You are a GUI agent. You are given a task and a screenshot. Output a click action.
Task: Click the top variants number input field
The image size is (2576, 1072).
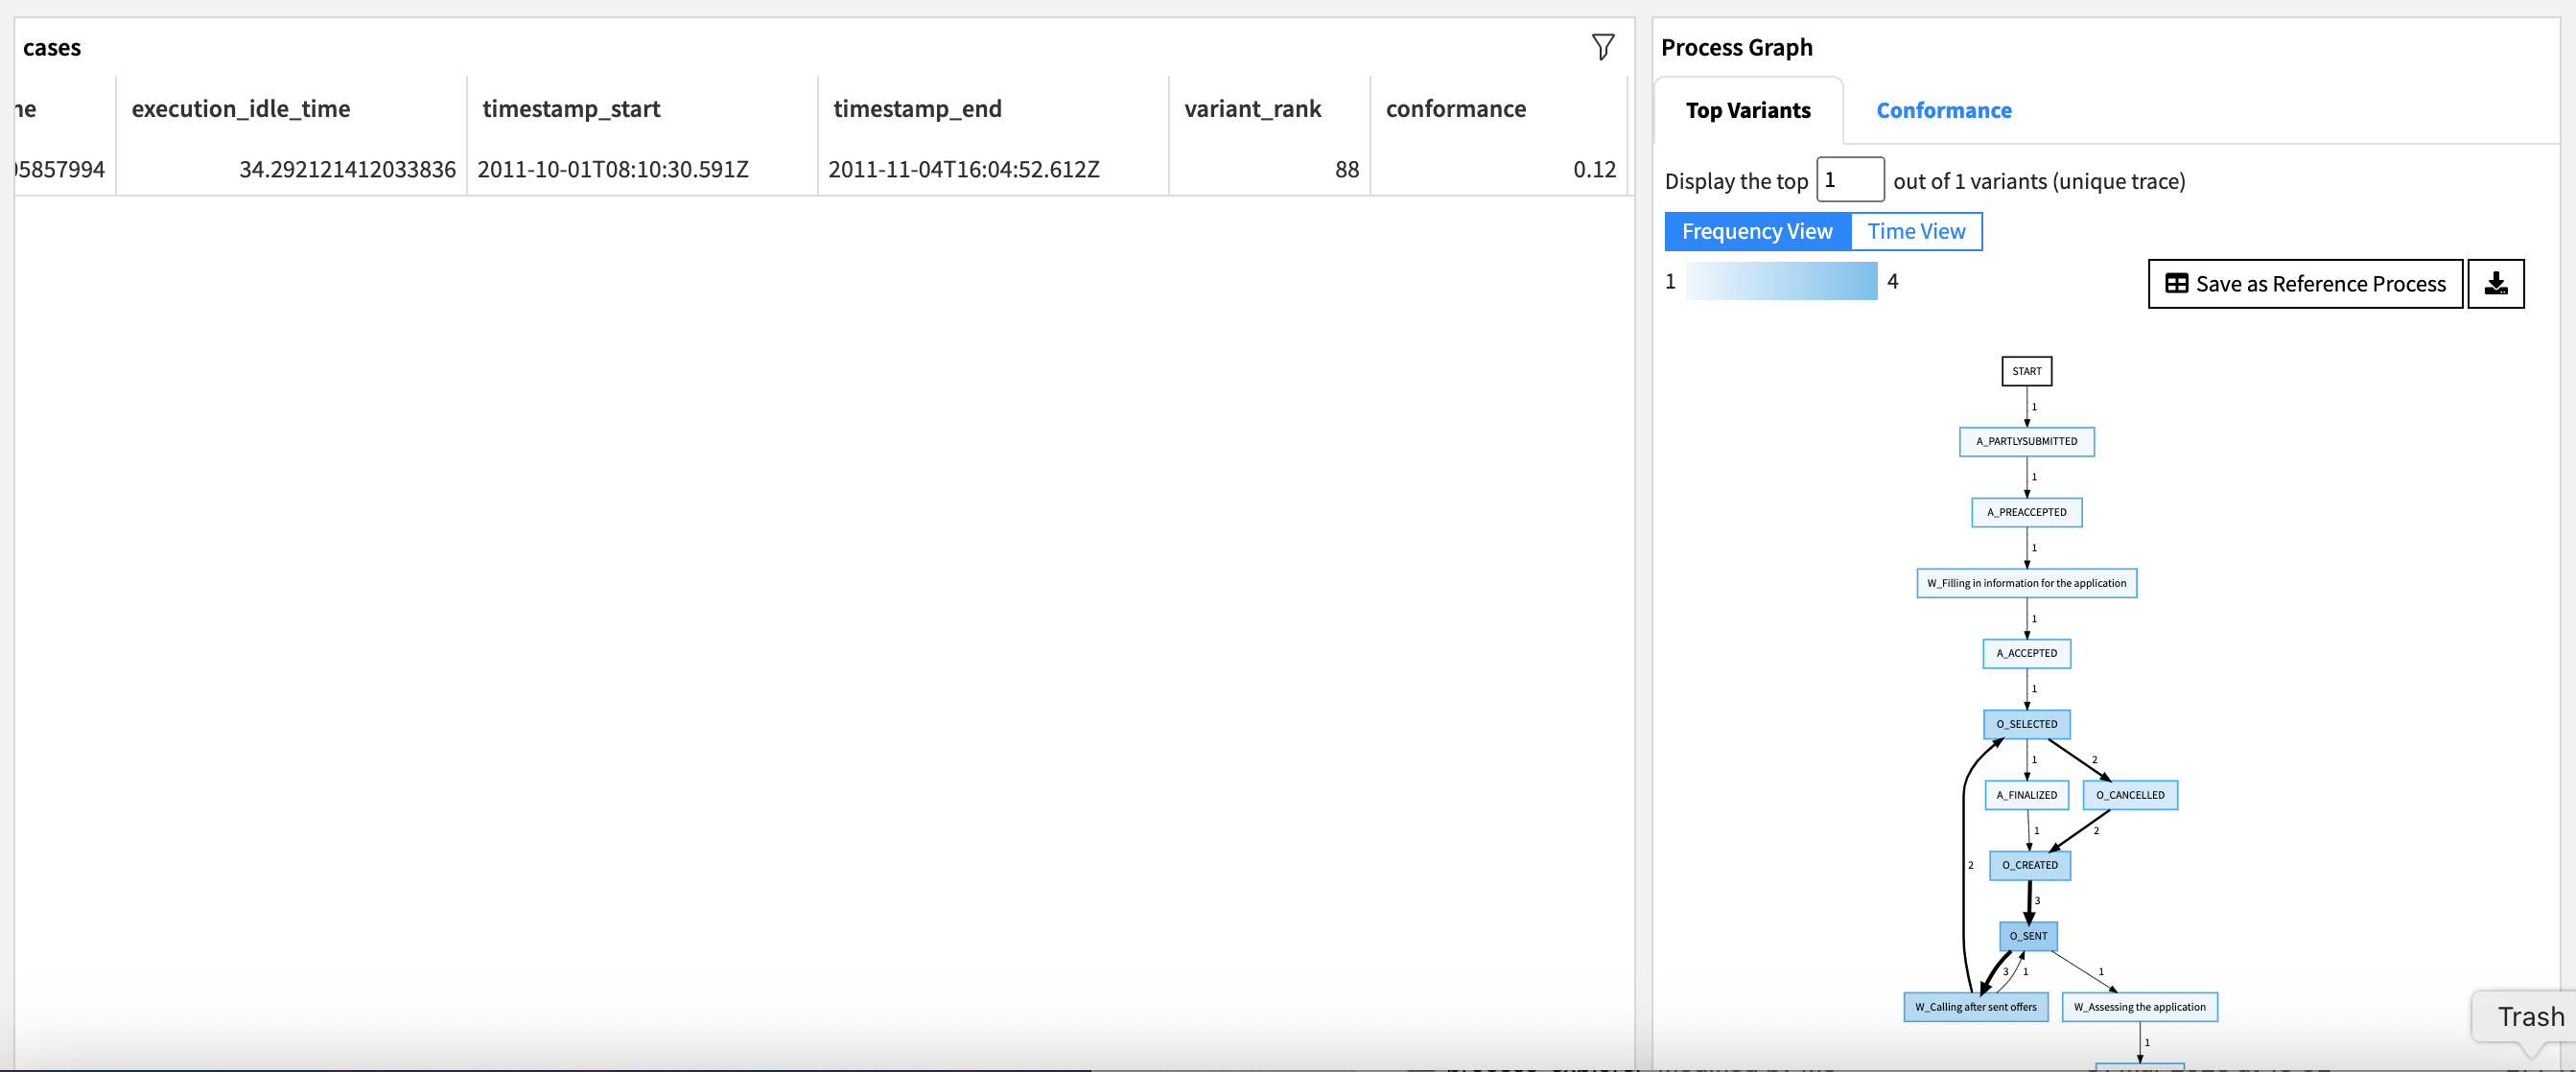[x=1849, y=179]
